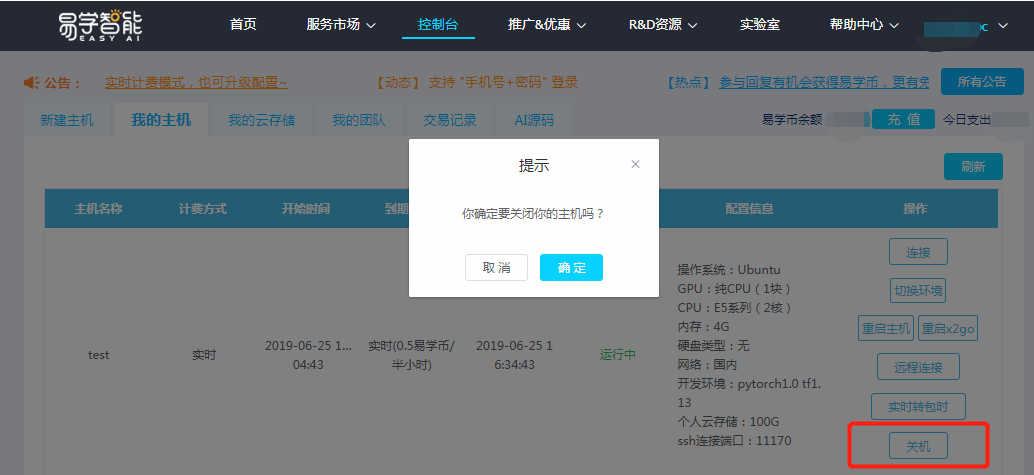Click the 公告 speaker icon
The height and width of the screenshot is (475, 1034).
pos(30,83)
